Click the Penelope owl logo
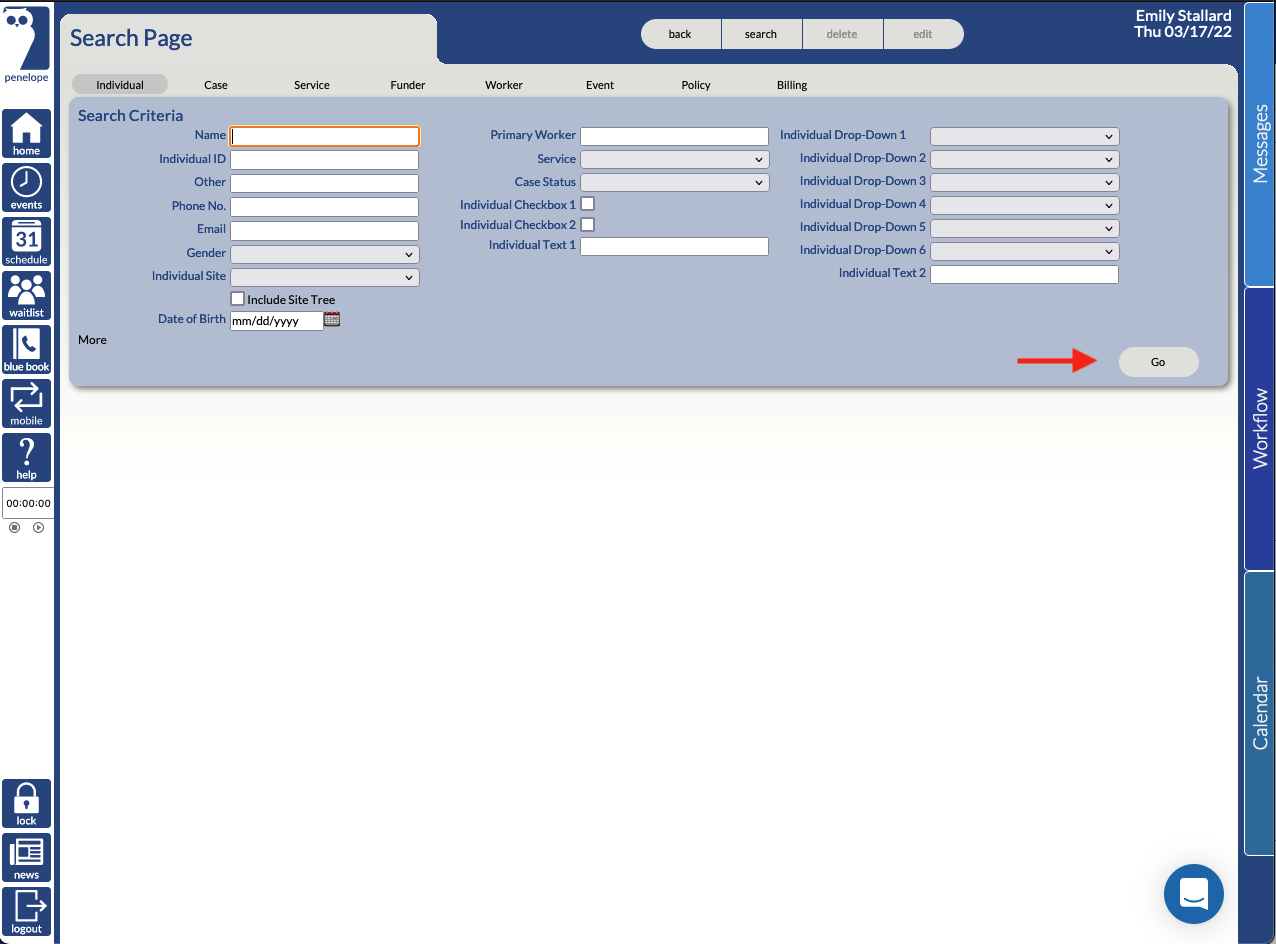 click(x=26, y=44)
